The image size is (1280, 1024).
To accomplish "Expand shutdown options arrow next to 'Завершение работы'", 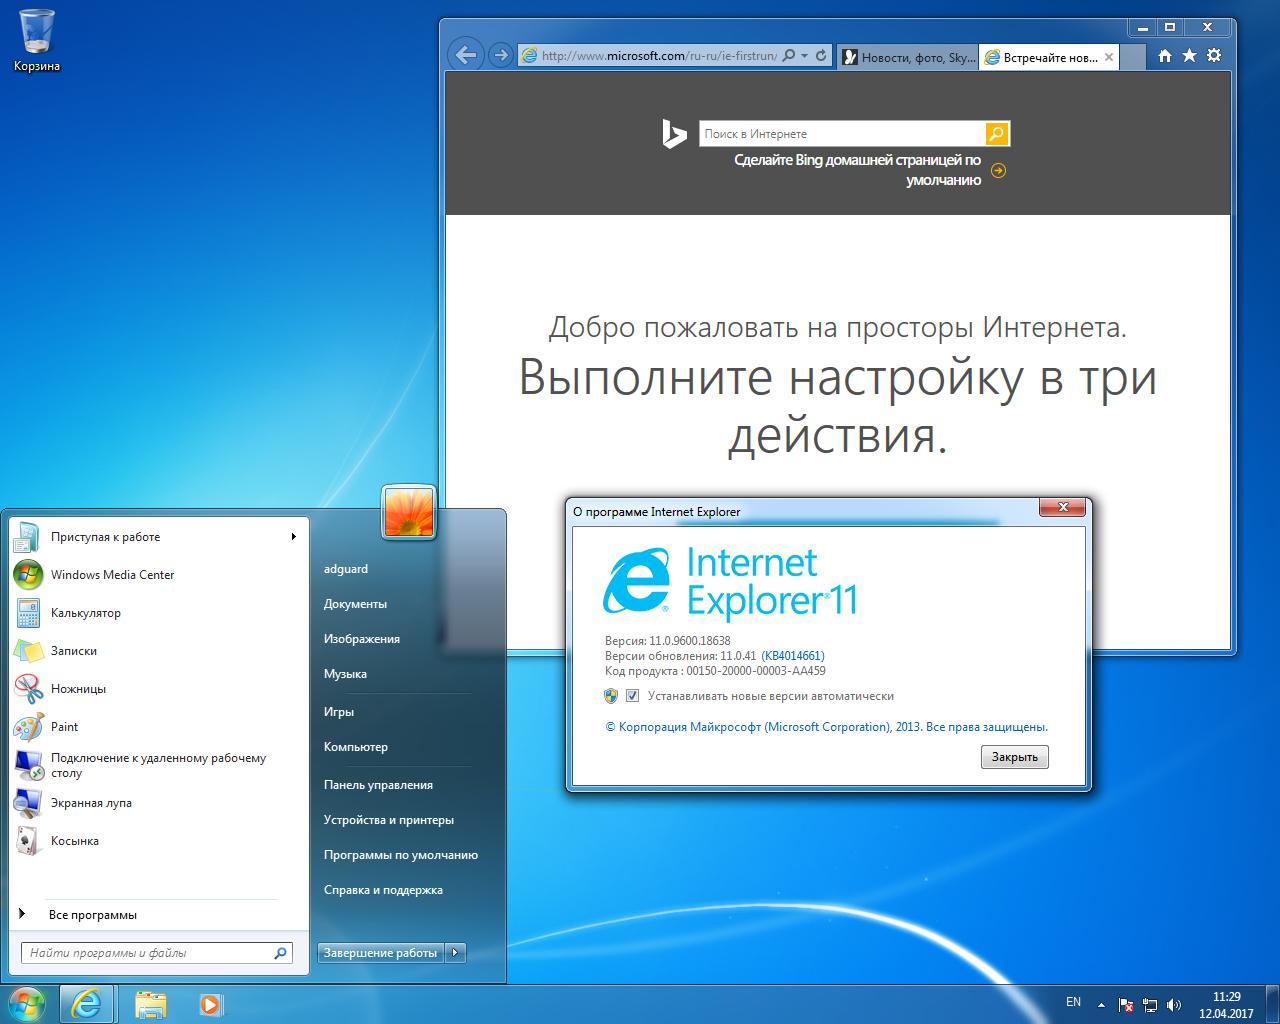I will [455, 953].
